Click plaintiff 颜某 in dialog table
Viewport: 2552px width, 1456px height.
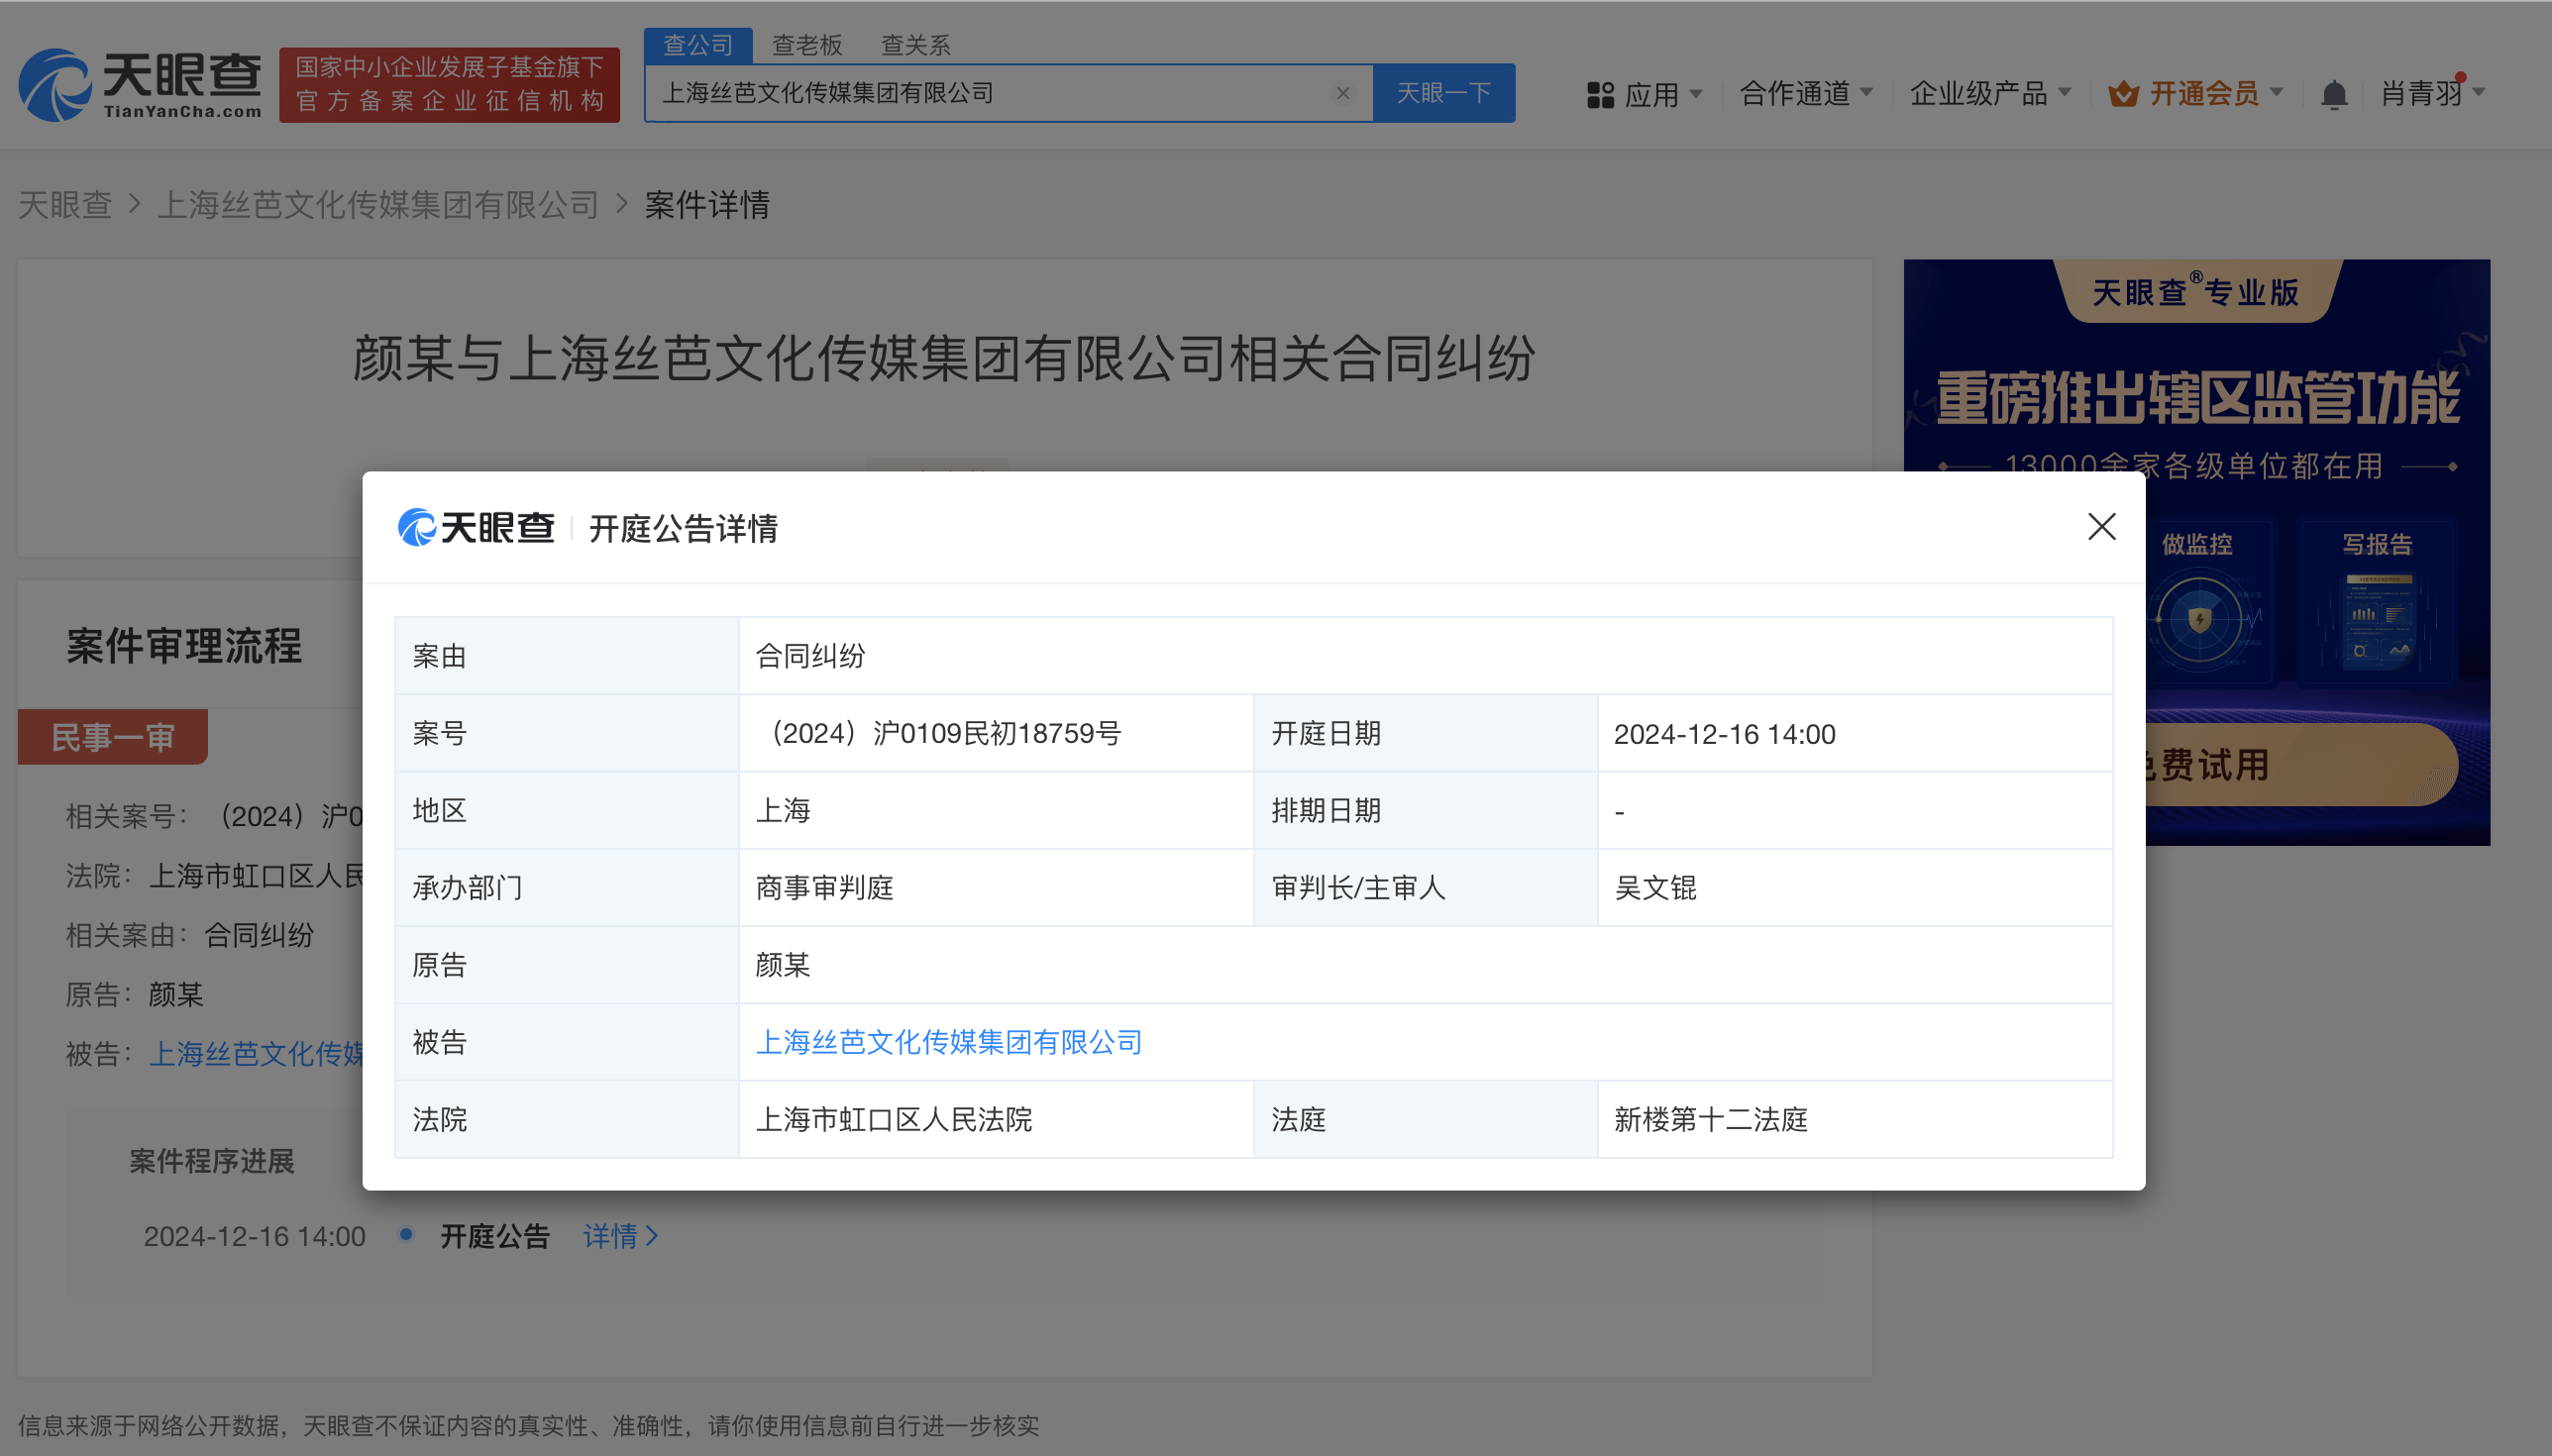[x=782, y=965]
